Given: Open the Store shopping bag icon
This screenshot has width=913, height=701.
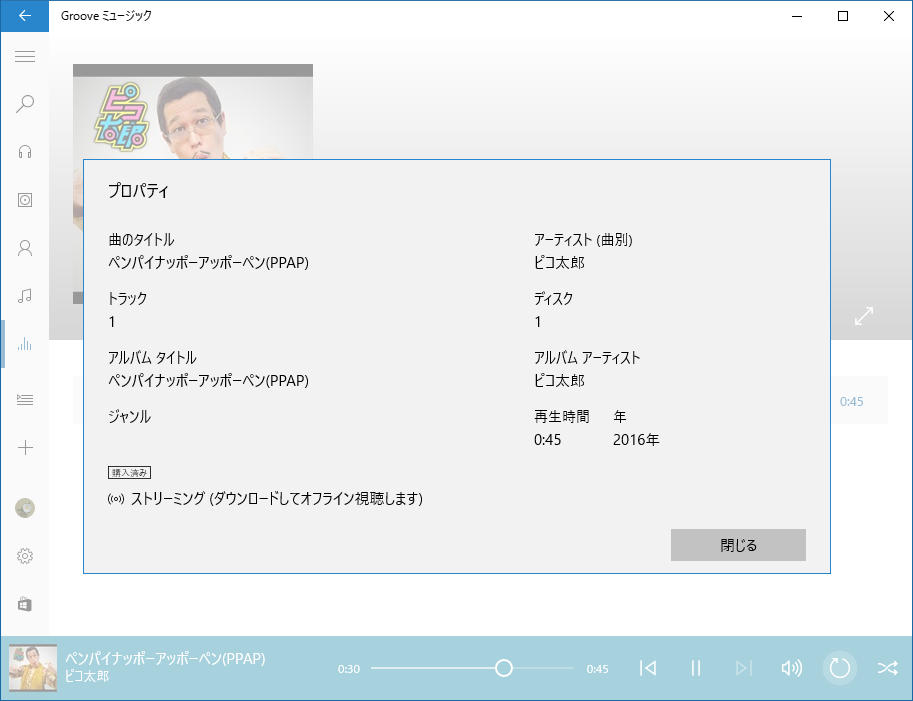Looking at the screenshot, I should tap(24, 604).
